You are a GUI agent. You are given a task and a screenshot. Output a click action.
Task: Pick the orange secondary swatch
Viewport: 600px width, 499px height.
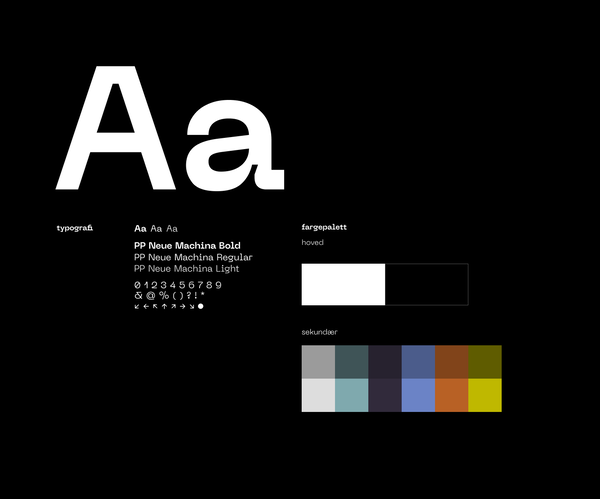pos(452,395)
